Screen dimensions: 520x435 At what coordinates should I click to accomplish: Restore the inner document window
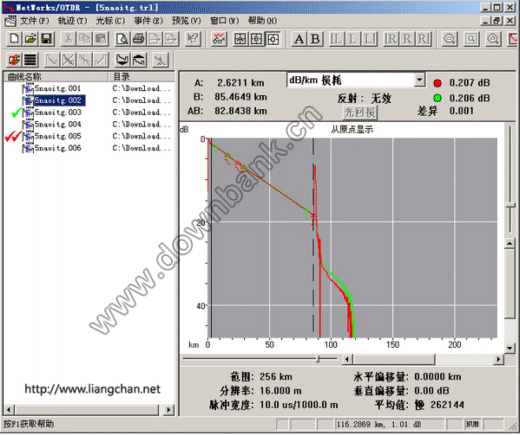497,21
